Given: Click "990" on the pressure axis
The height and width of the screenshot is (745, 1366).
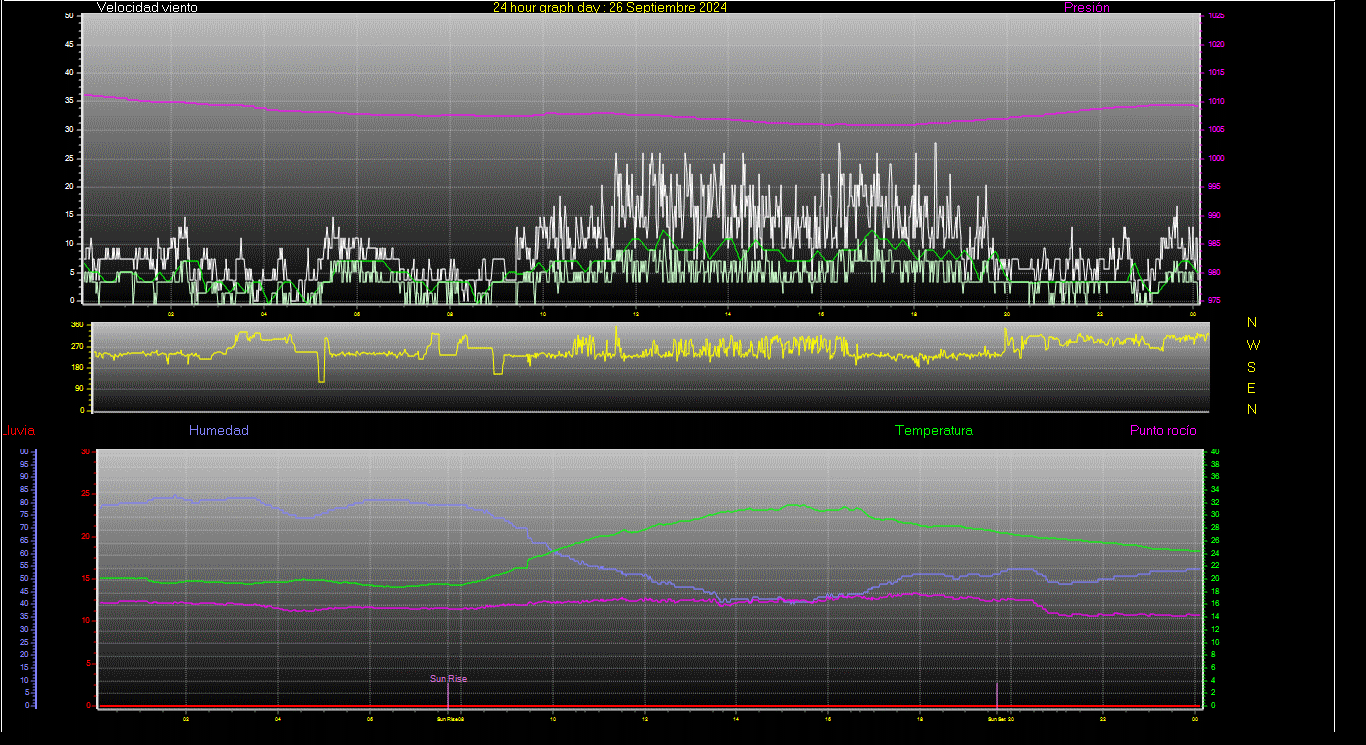Looking at the screenshot, I should point(1213,215).
